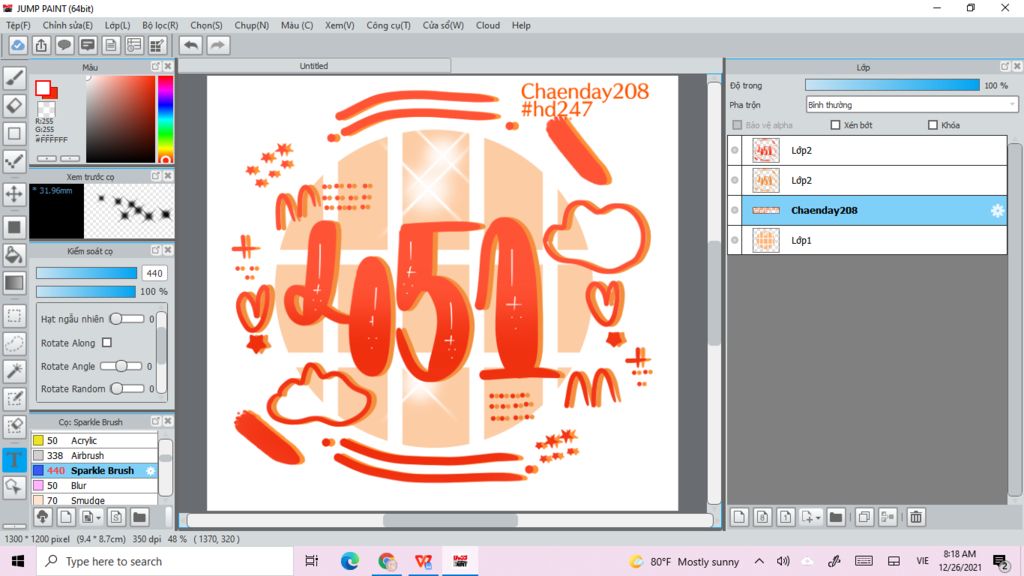The width and height of the screenshot is (1024, 576).
Task: Open the taskbar notification center
Action: [1000, 561]
